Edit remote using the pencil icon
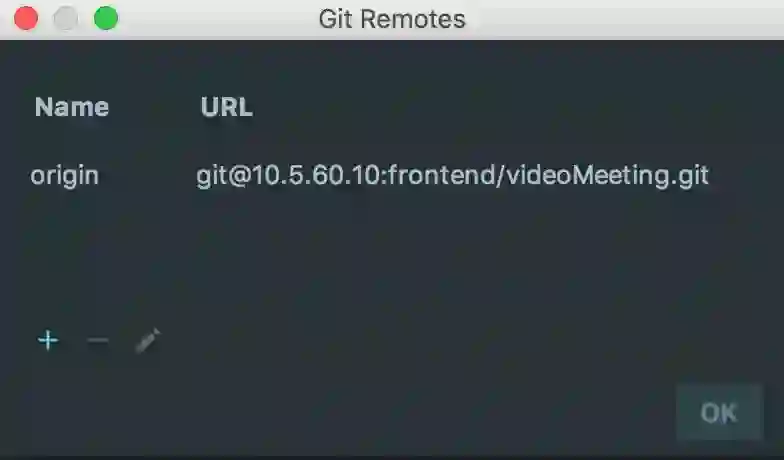Image resolution: width=784 pixels, height=460 pixels. pyautogui.click(x=148, y=340)
